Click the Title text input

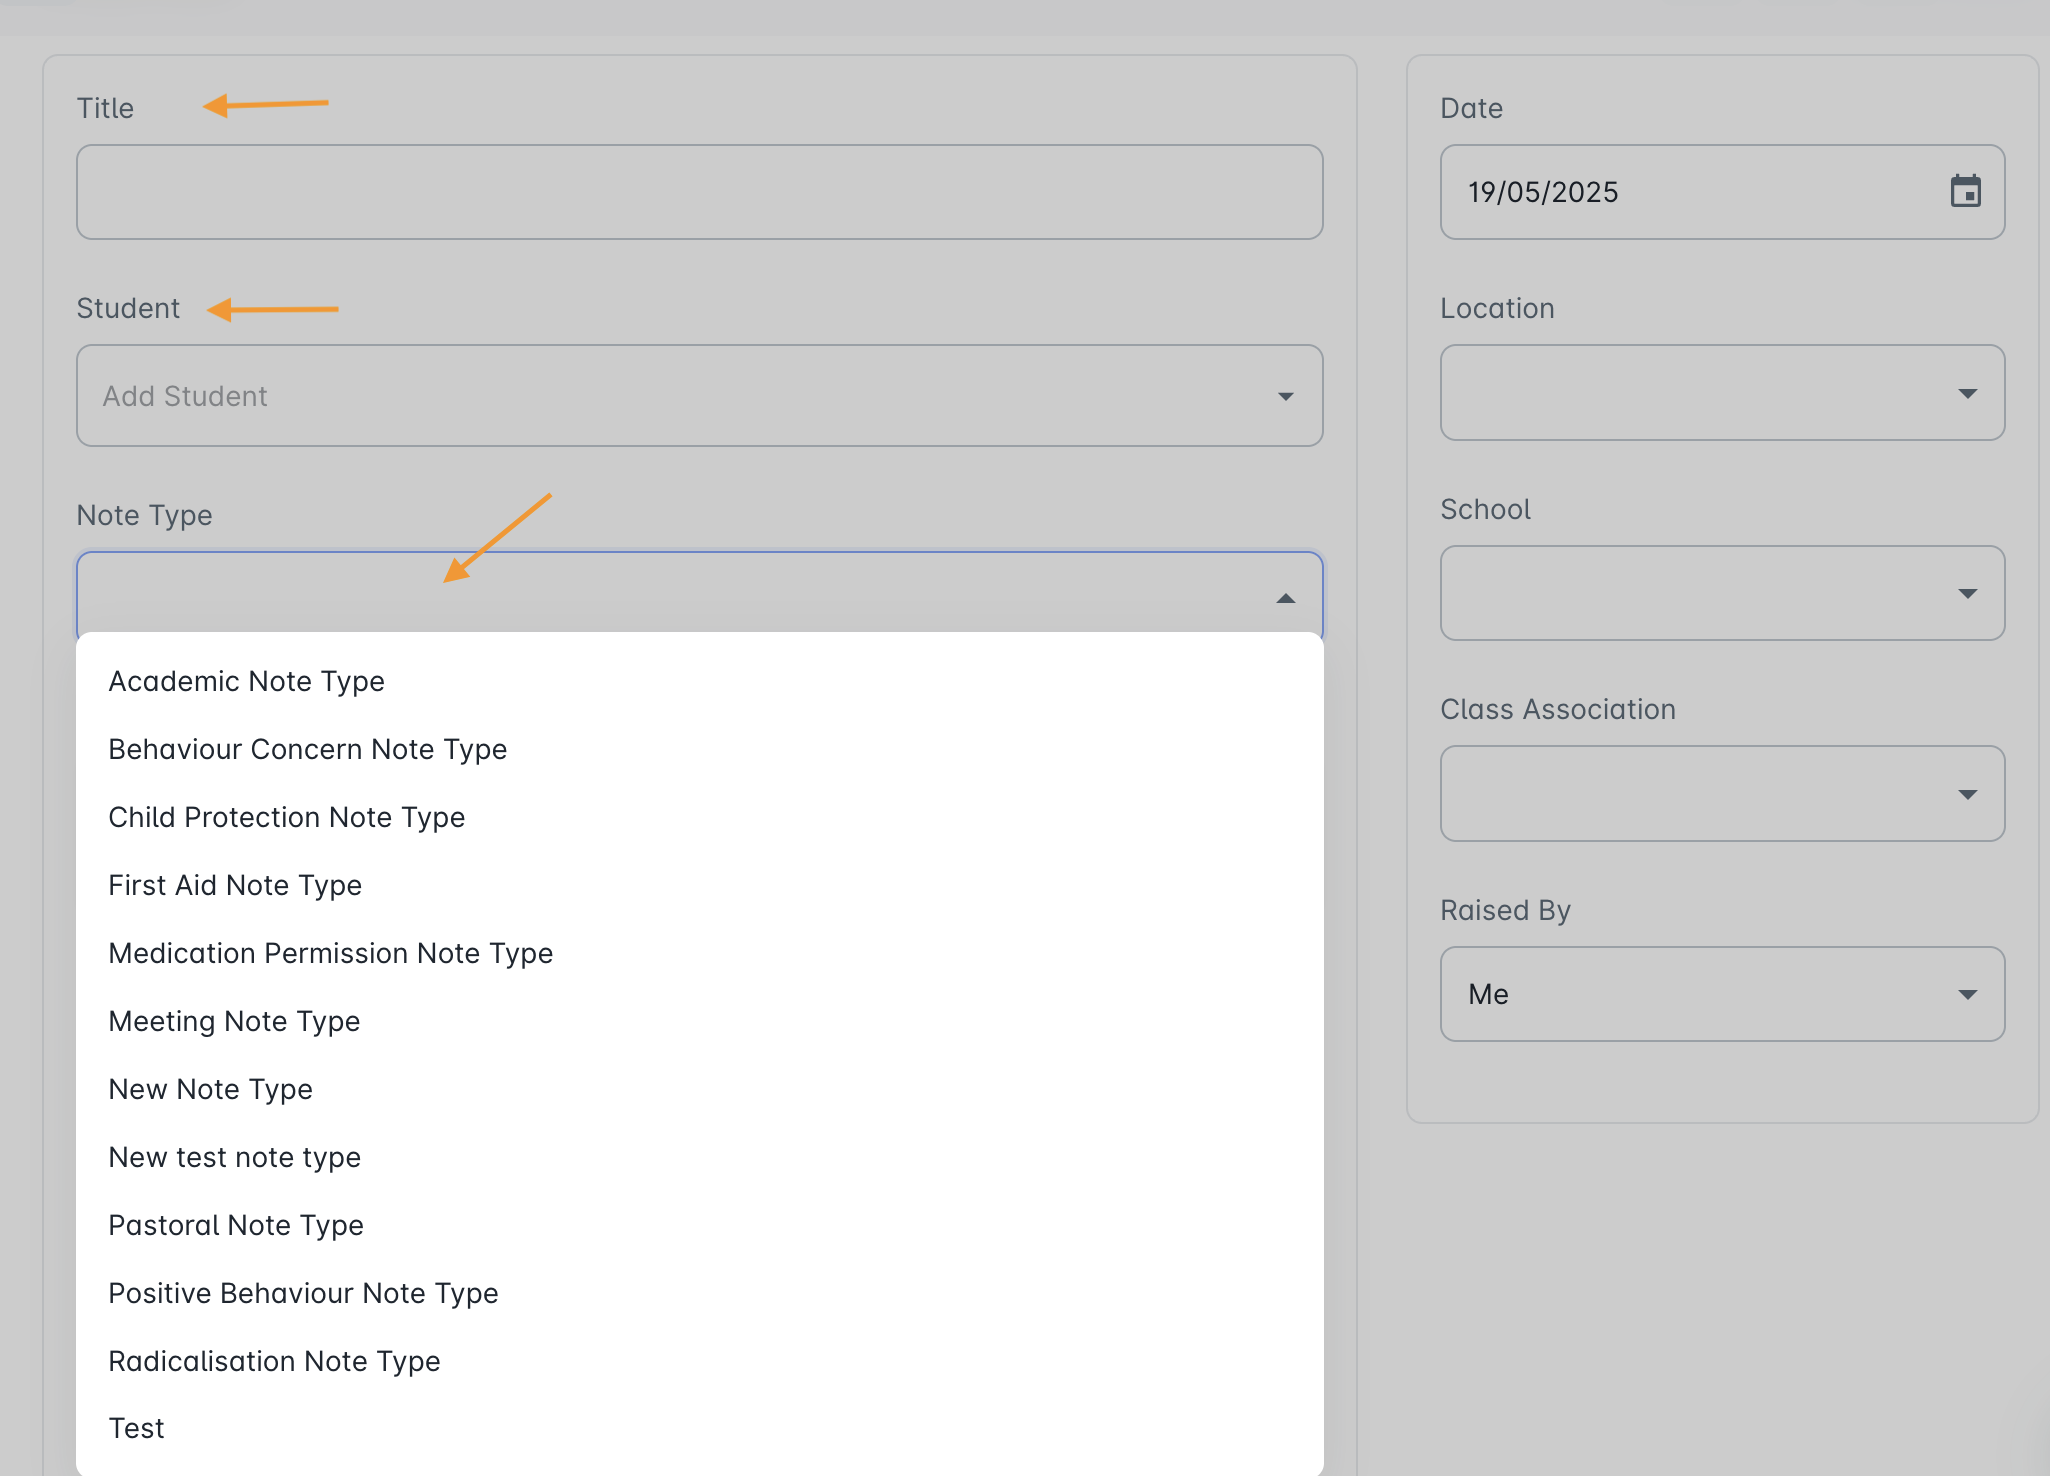coord(700,192)
